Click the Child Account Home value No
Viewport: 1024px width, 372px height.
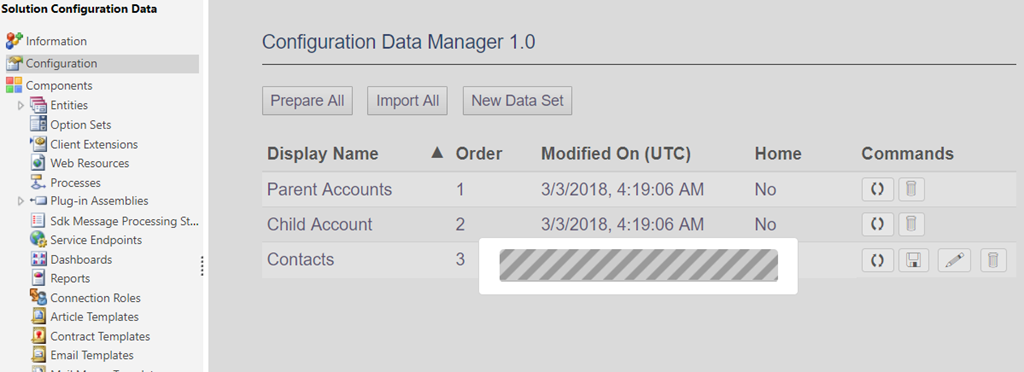pos(765,225)
